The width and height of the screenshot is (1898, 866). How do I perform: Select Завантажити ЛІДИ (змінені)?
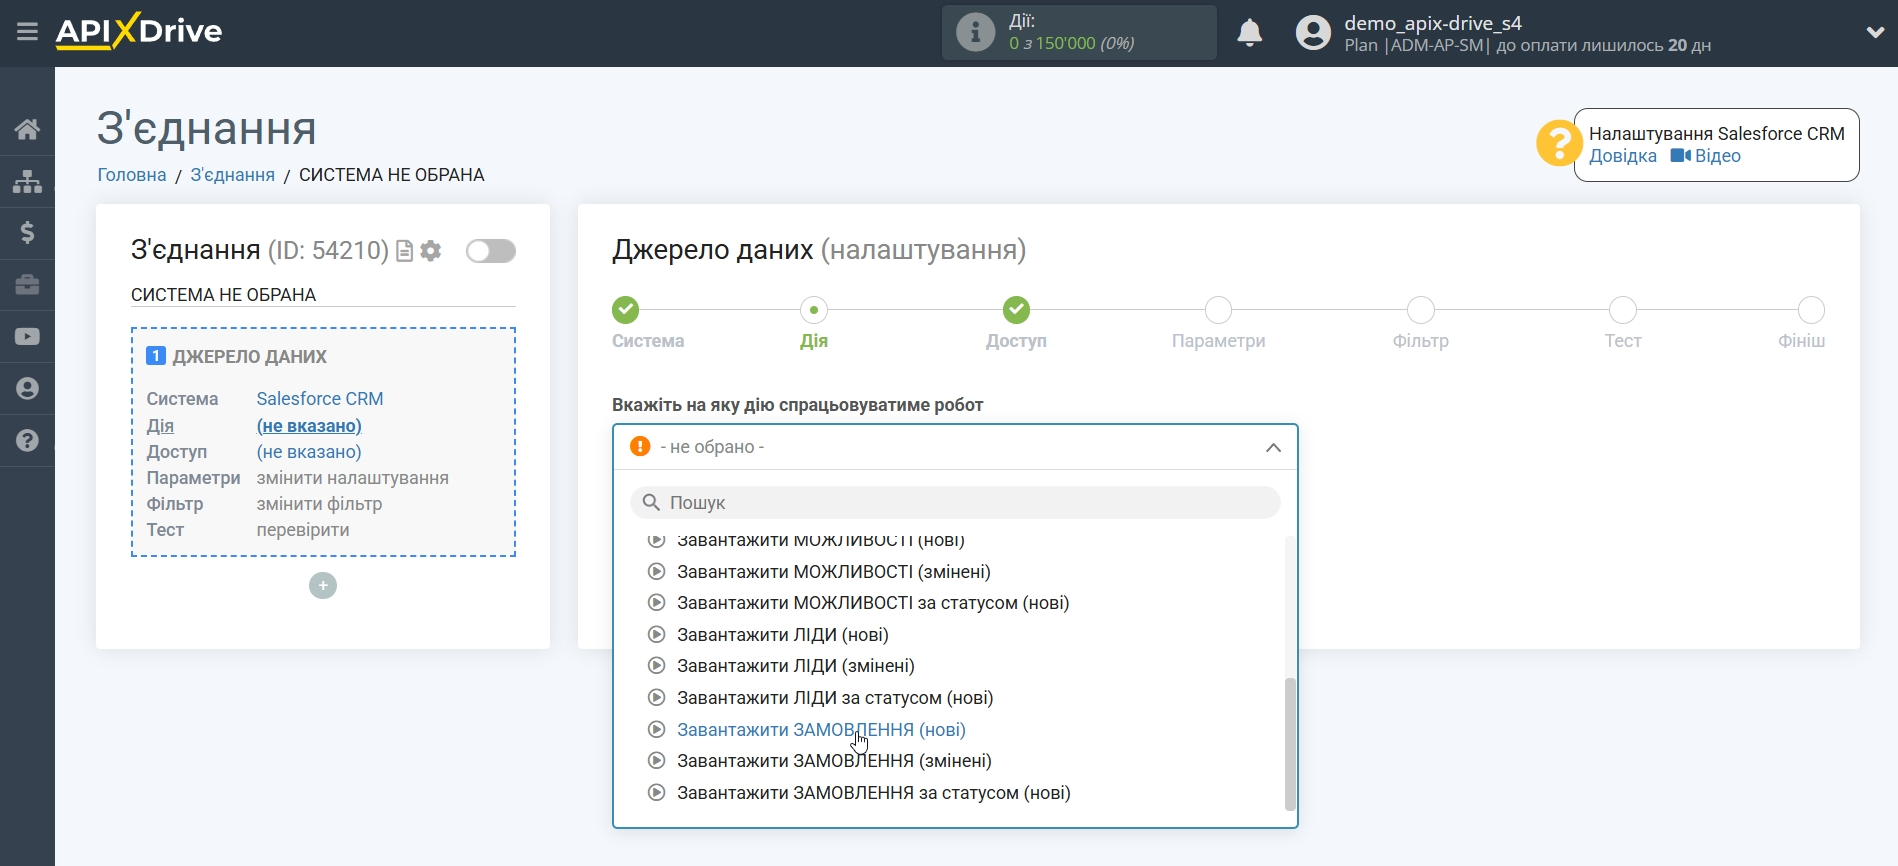click(795, 666)
